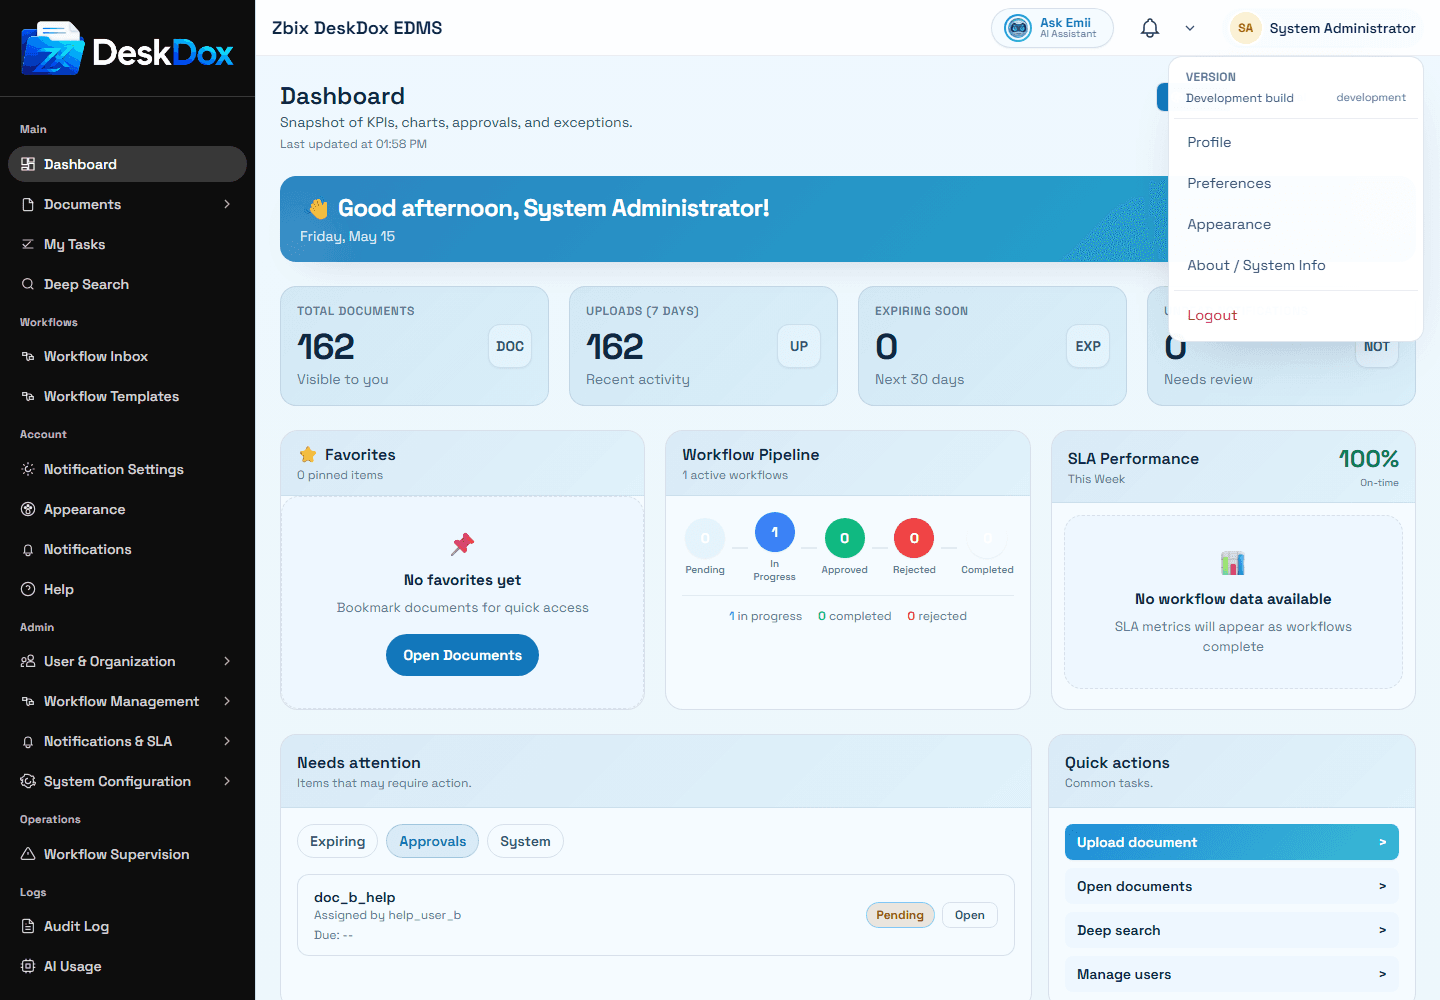Click the EXP badge on Expiring Soon
The height and width of the screenshot is (1000, 1440).
pos(1088,346)
